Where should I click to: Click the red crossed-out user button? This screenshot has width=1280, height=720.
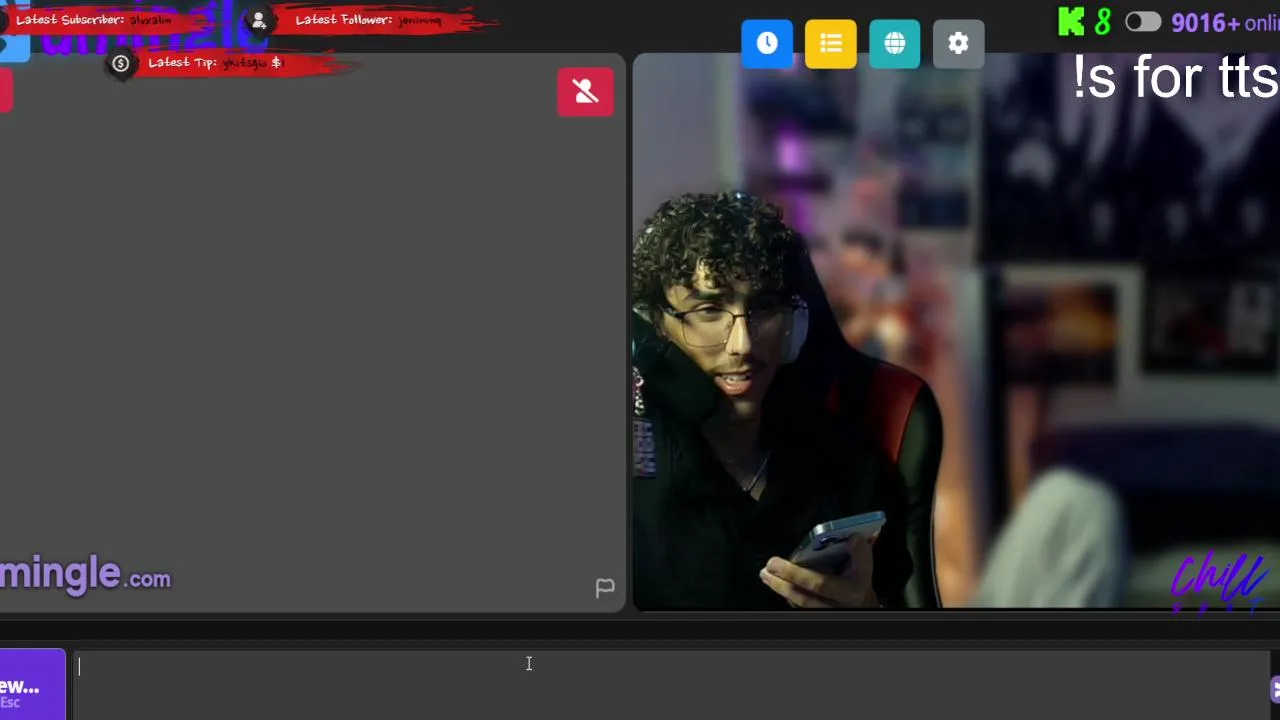pos(586,92)
